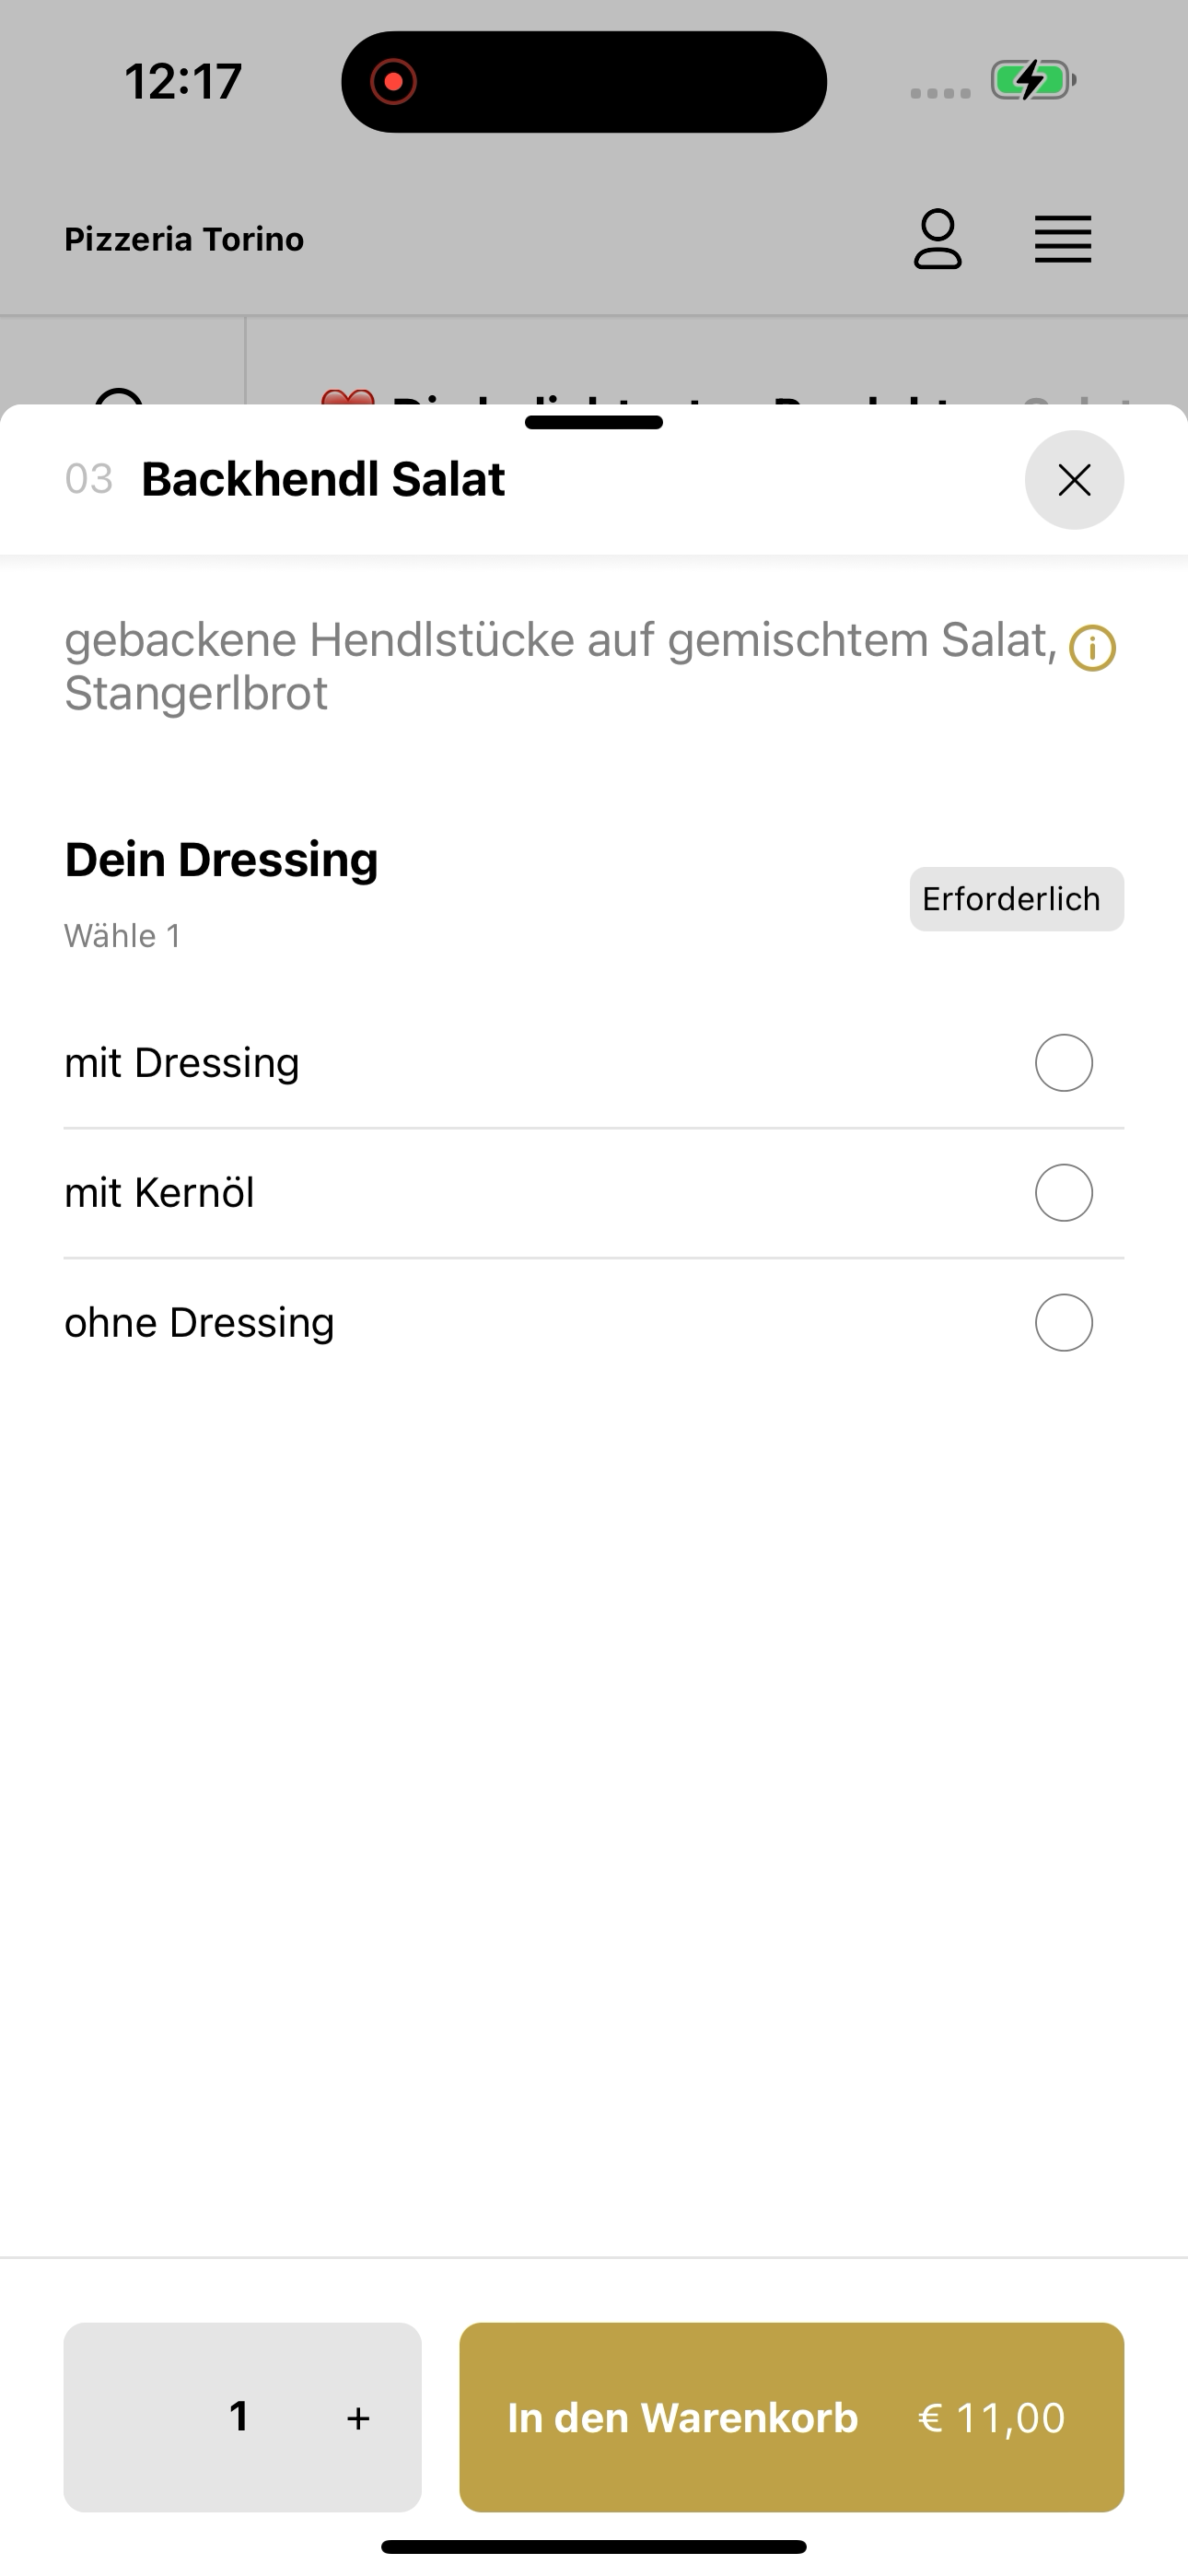Tap the screen recording indicator dot
The image size is (1188, 2576).
[x=393, y=81]
